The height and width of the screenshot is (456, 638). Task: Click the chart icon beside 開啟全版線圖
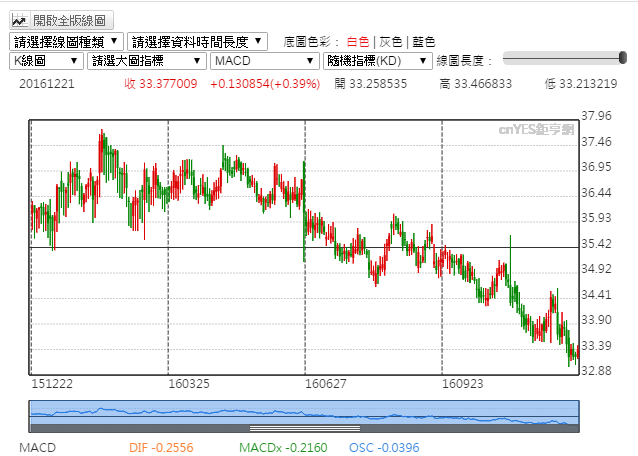point(19,20)
